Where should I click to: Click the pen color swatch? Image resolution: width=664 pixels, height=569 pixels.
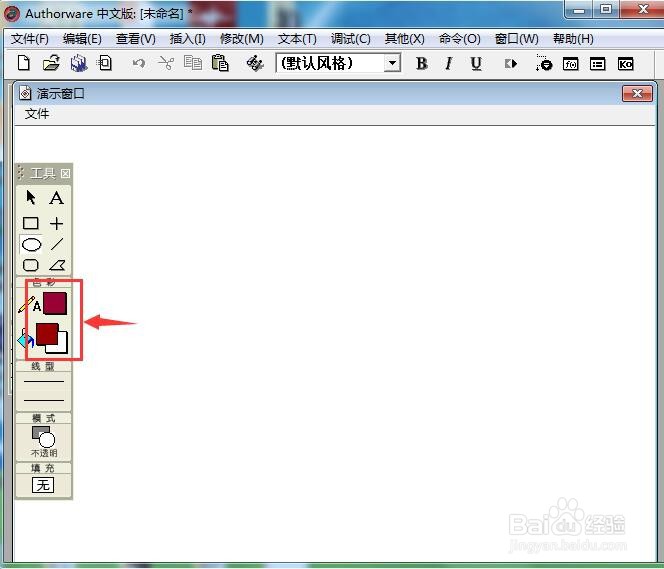pos(55,303)
